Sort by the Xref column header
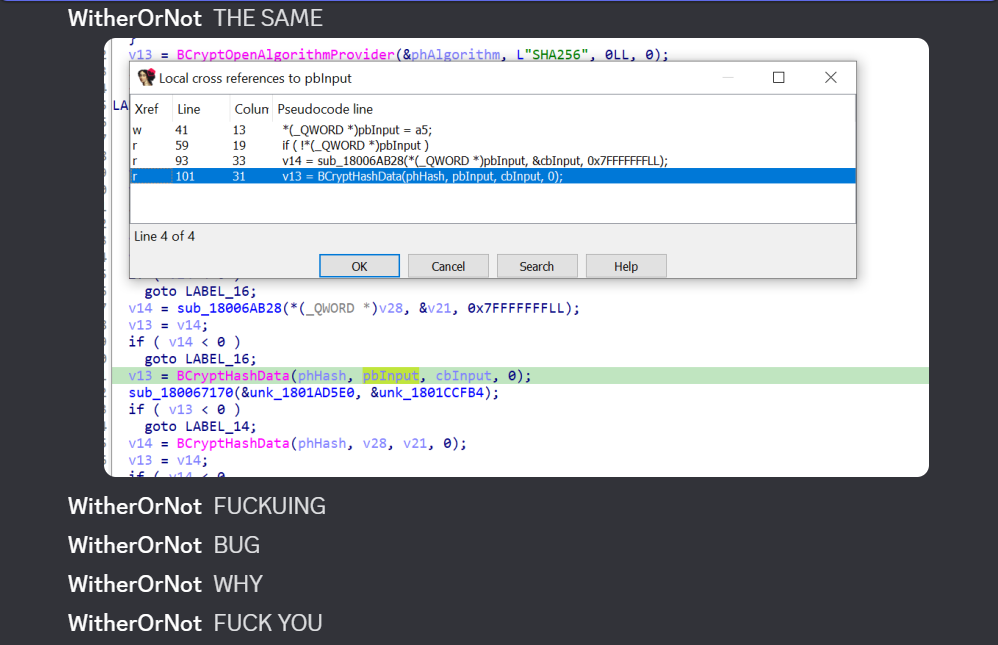The height and width of the screenshot is (645, 998). click(147, 109)
